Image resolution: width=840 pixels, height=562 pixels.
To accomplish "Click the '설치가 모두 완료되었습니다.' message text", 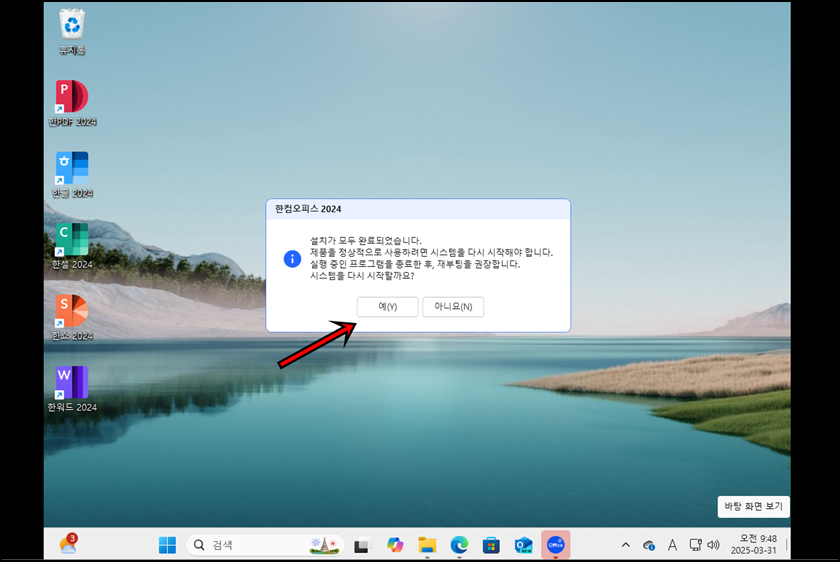I will 366,241.
